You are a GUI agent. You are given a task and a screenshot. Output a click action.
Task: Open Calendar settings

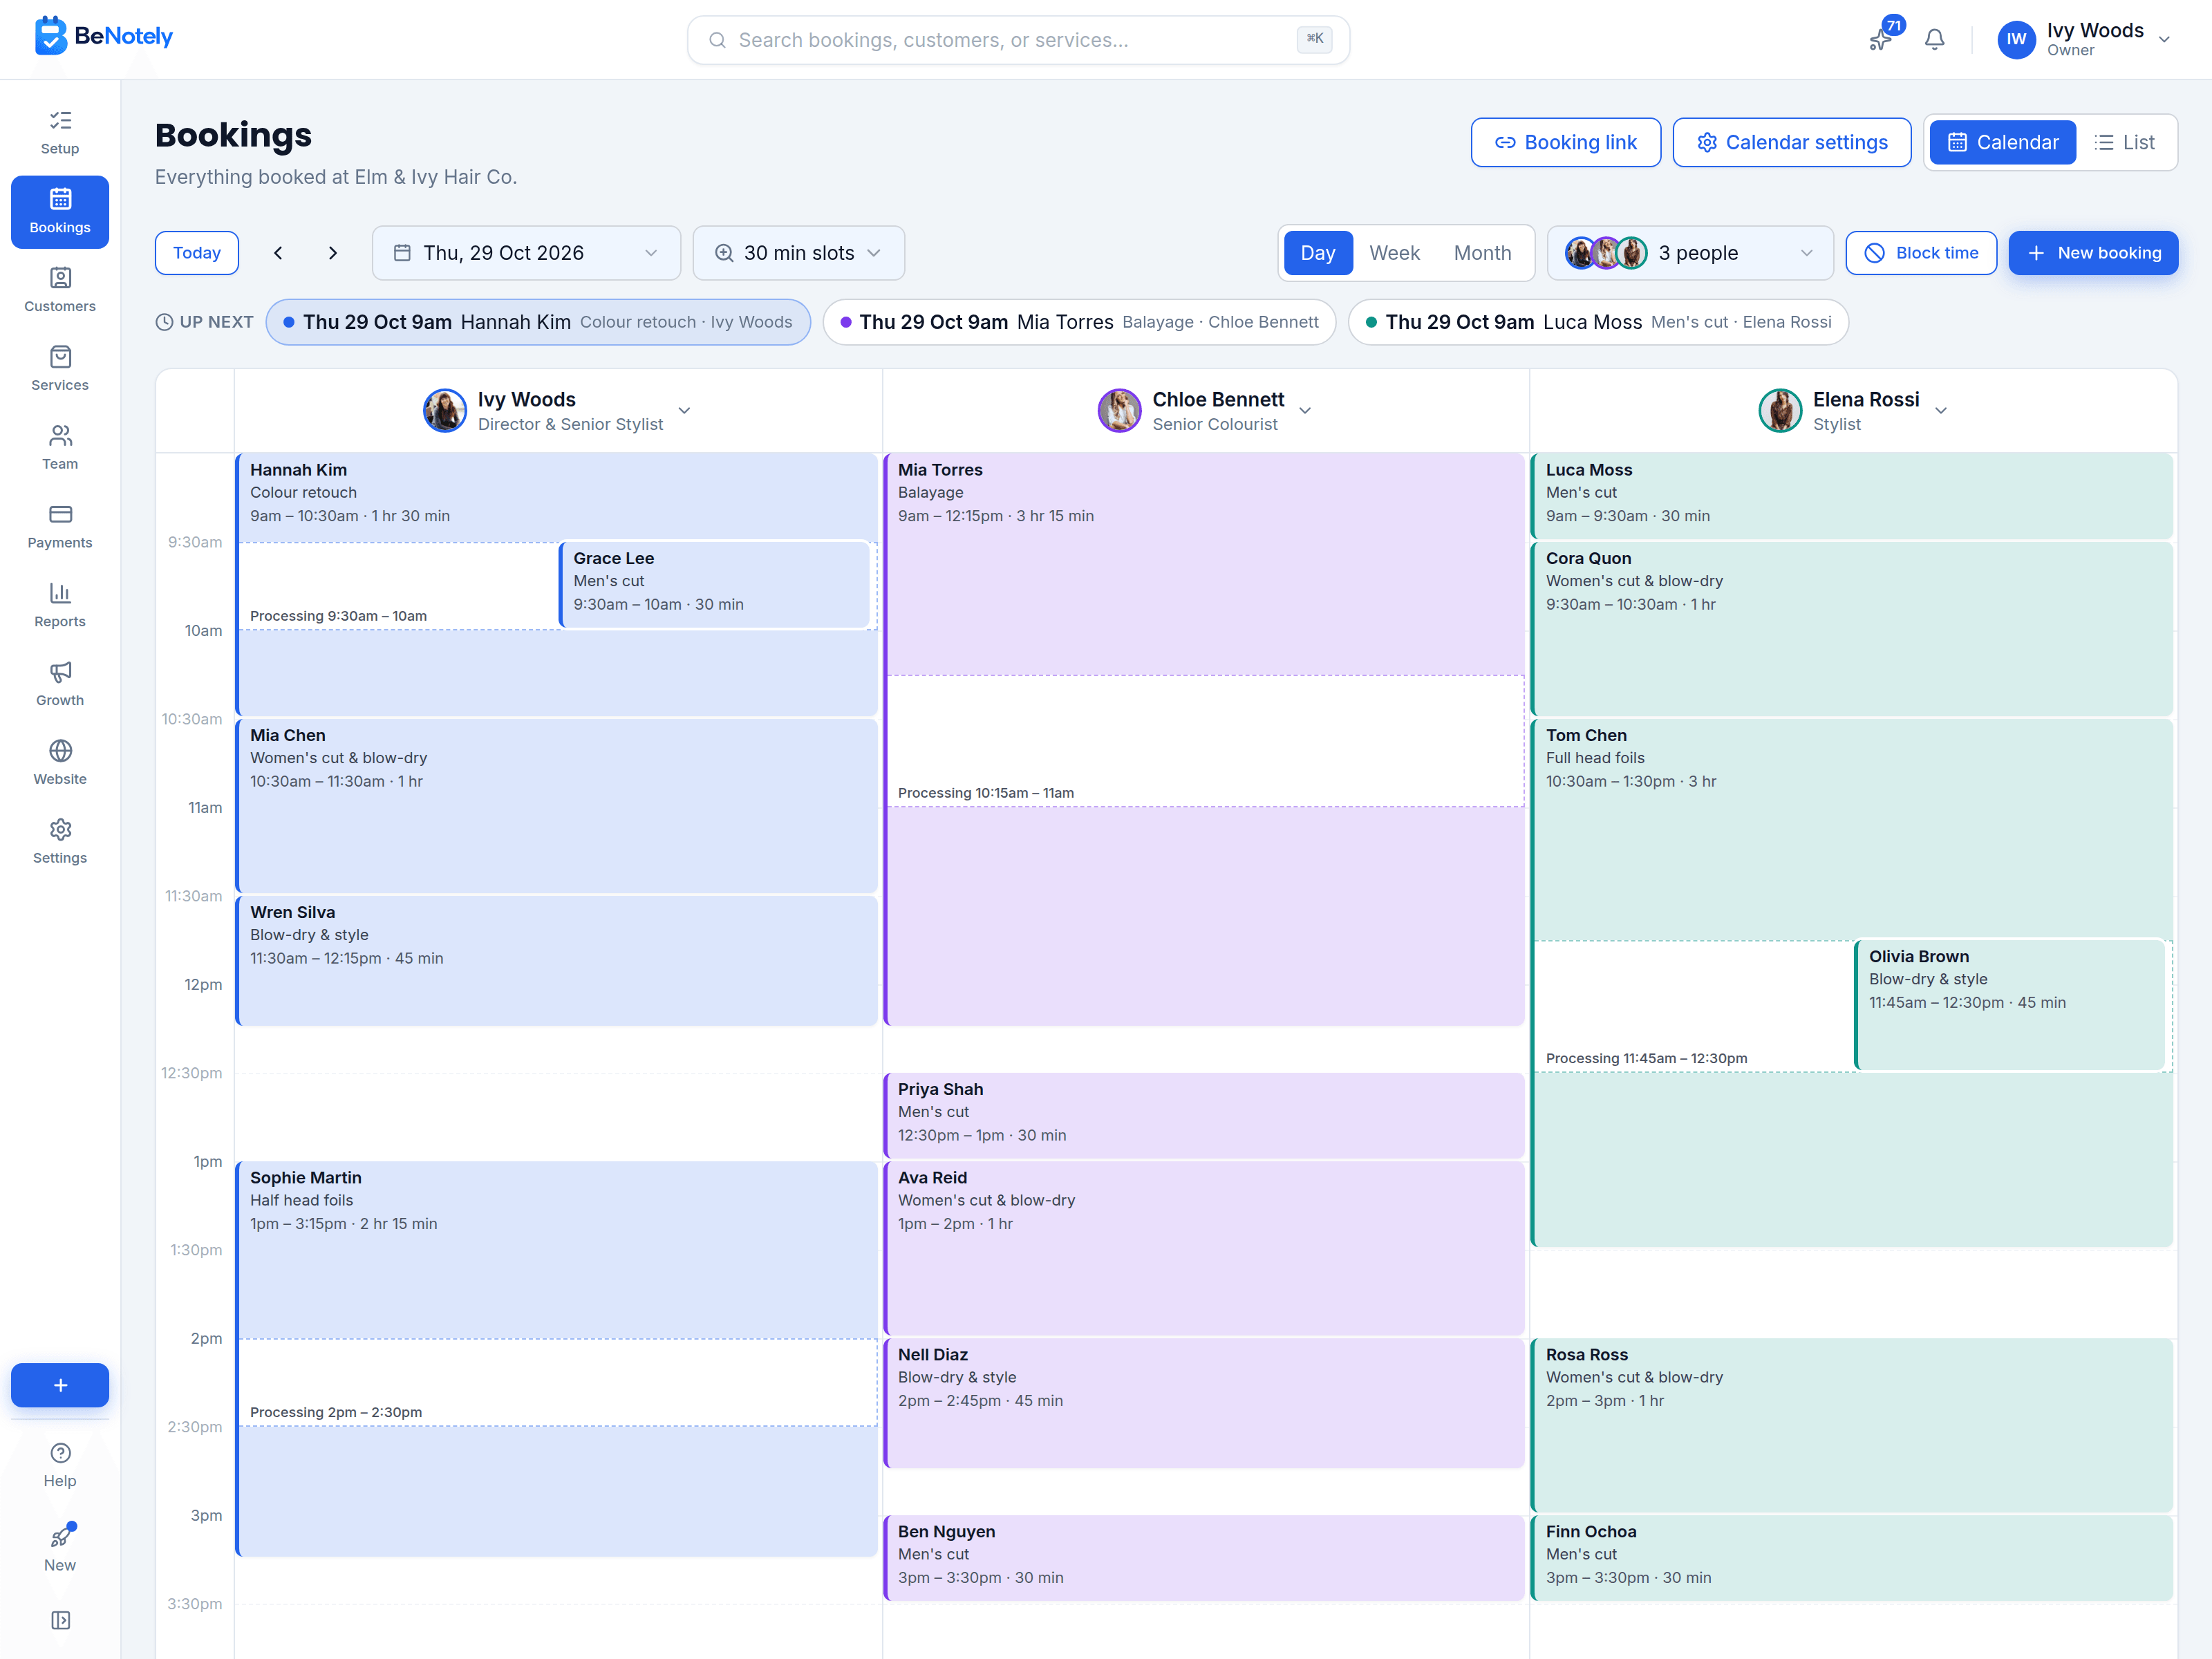1792,142
